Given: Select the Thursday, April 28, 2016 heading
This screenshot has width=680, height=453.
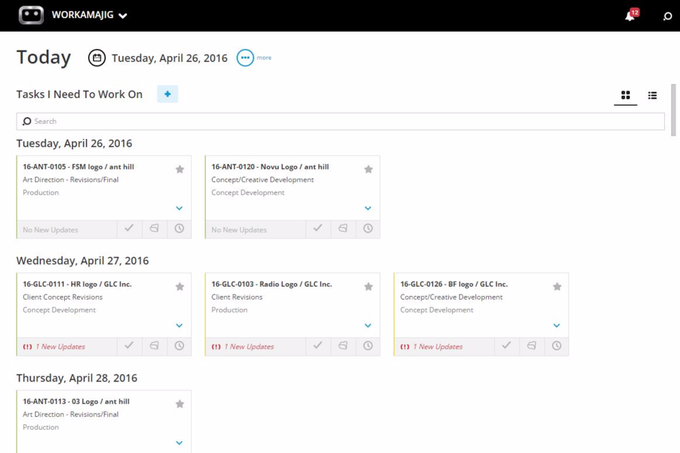Looking at the screenshot, I should (77, 378).
